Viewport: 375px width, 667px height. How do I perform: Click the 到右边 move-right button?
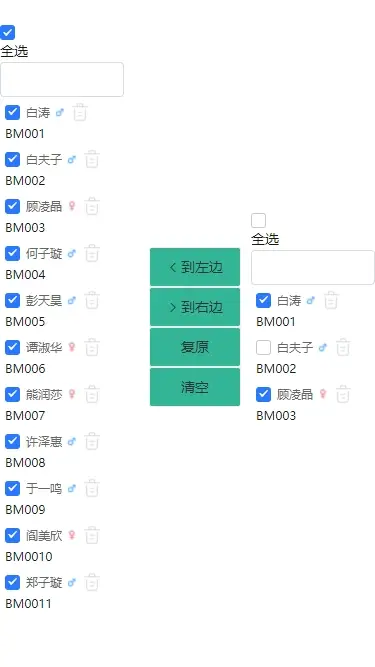tap(195, 307)
